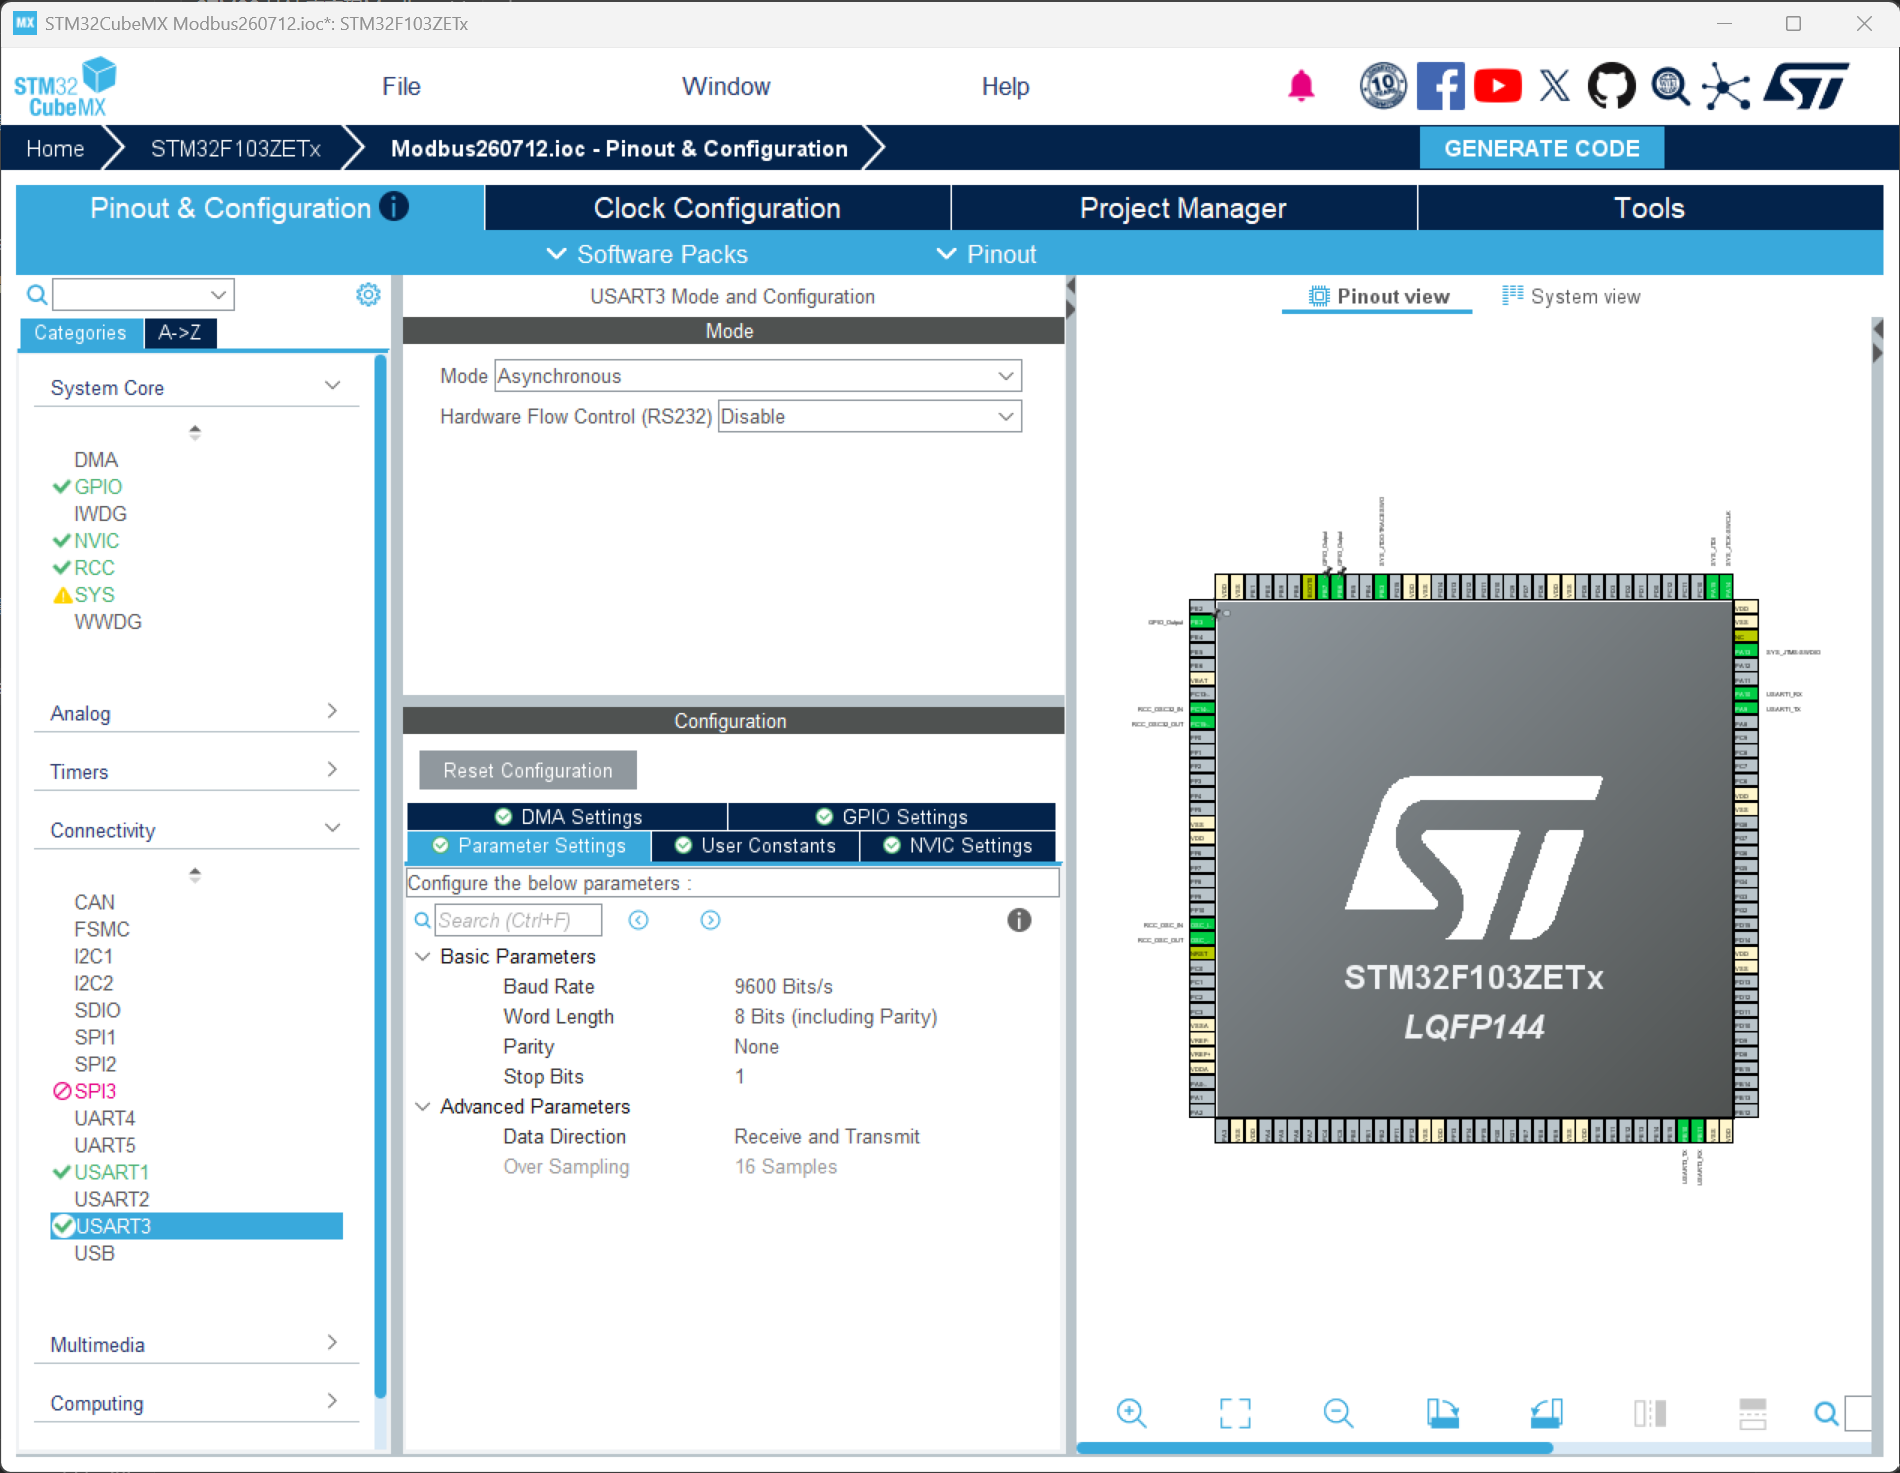The width and height of the screenshot is (1900, 1473).
Task: Click the Reset Configuration button
Action: click(x=528, y=771)
